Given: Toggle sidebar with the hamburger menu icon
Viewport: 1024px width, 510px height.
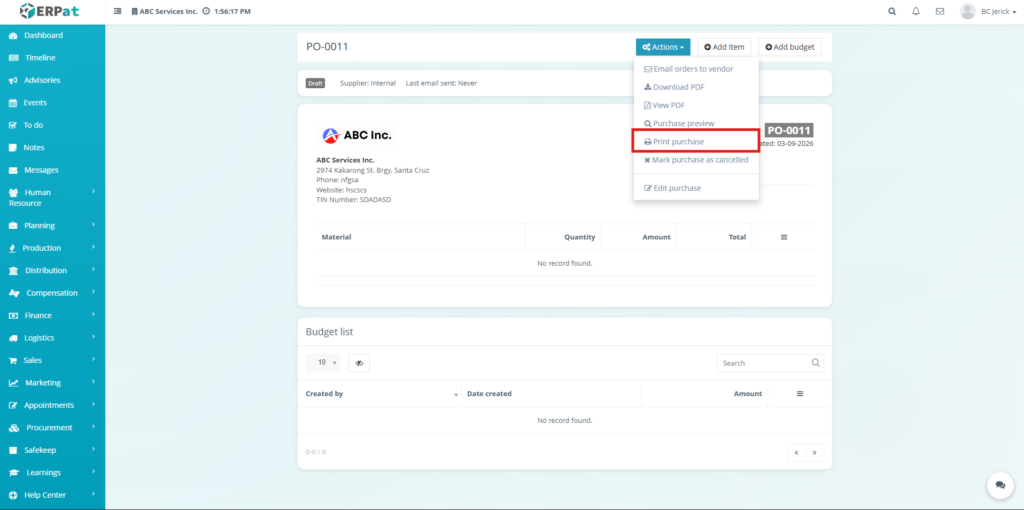Looking at the screenshot, I should (x=118, y=11).
